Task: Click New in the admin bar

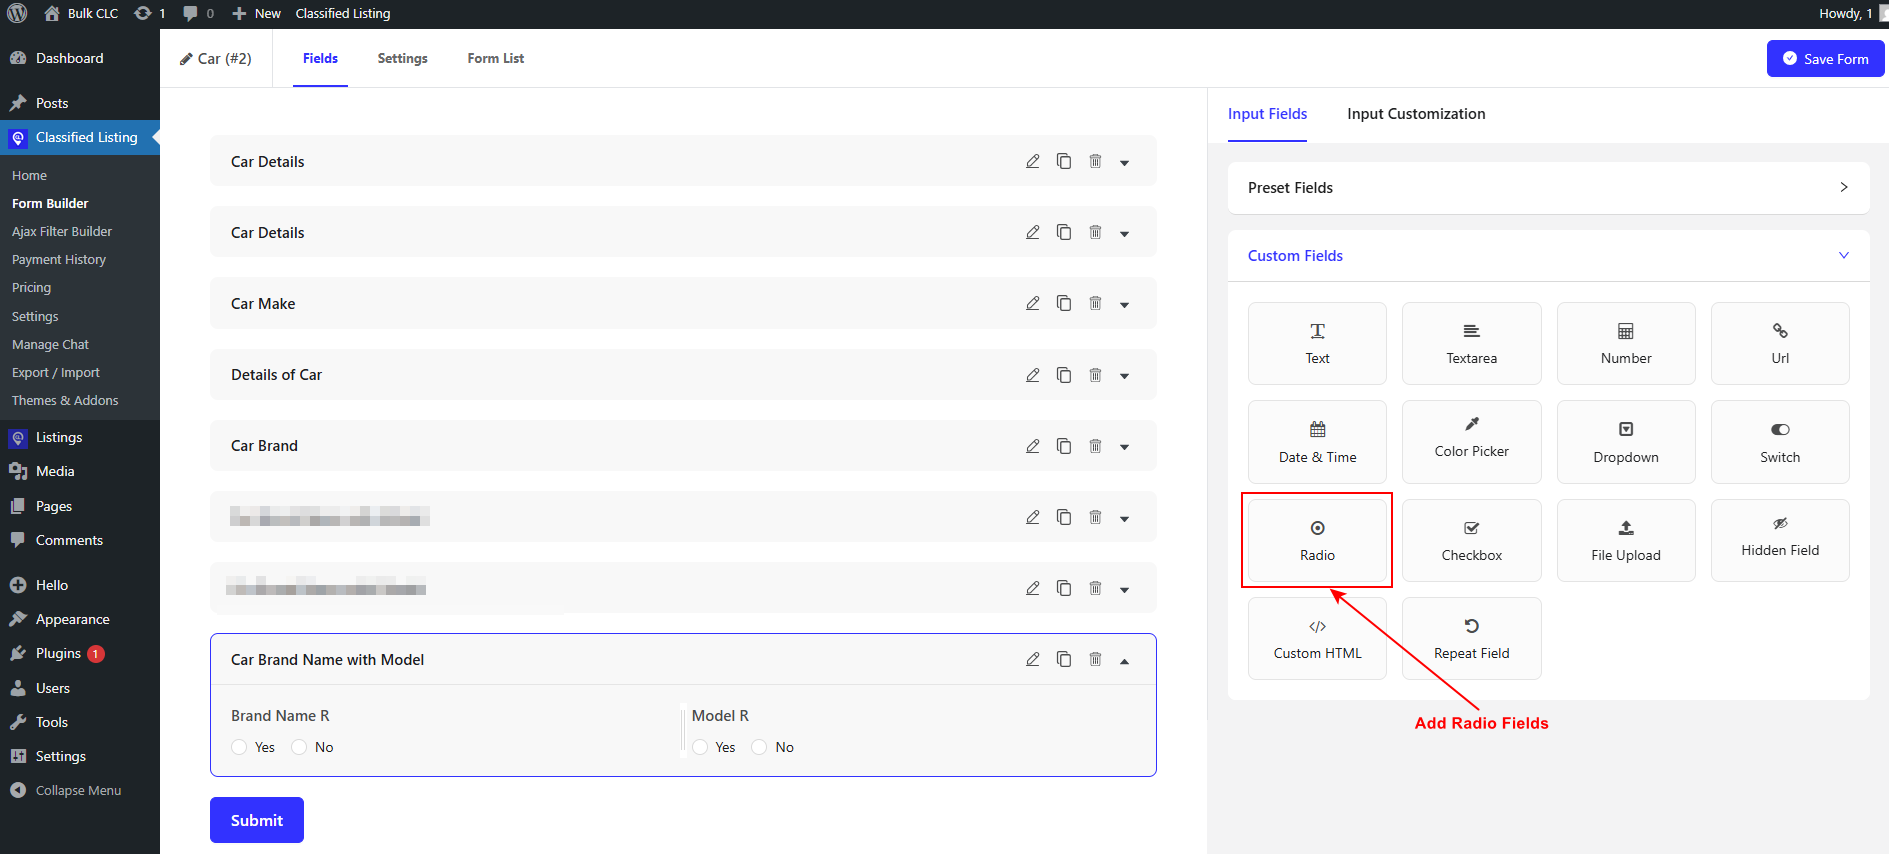Action: click(x=256, y=13)
